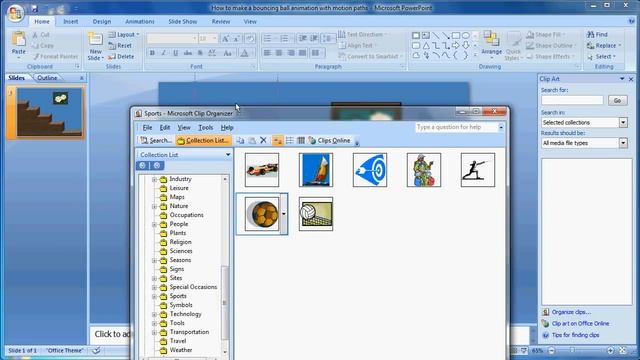Image resolution: width=640 pixels, height=360 pixels.
Task: Expand the Industry folder in the tree
Action: [155, 179]
